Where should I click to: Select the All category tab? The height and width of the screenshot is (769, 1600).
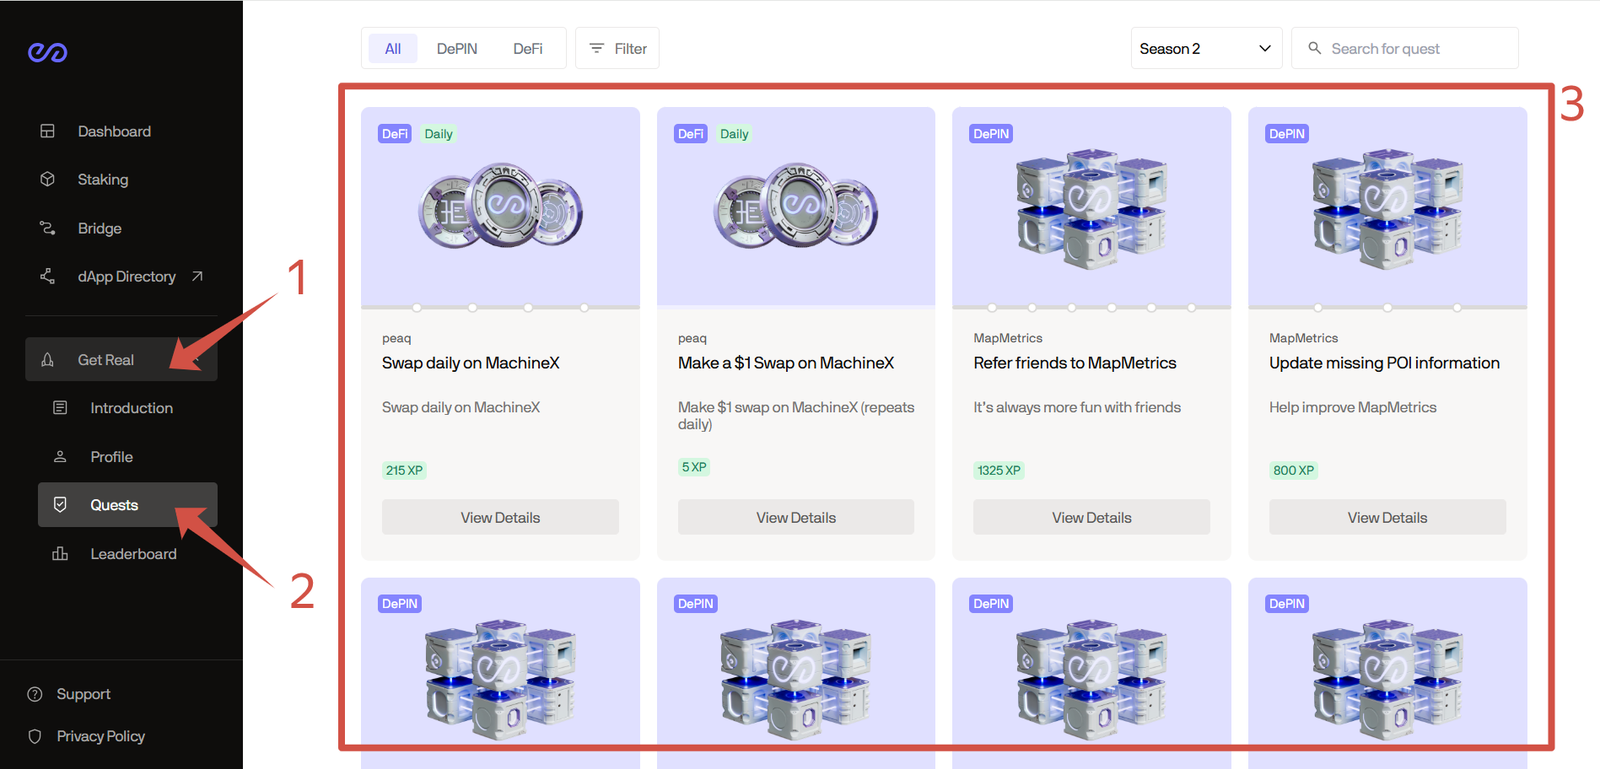tap(393, 48)
